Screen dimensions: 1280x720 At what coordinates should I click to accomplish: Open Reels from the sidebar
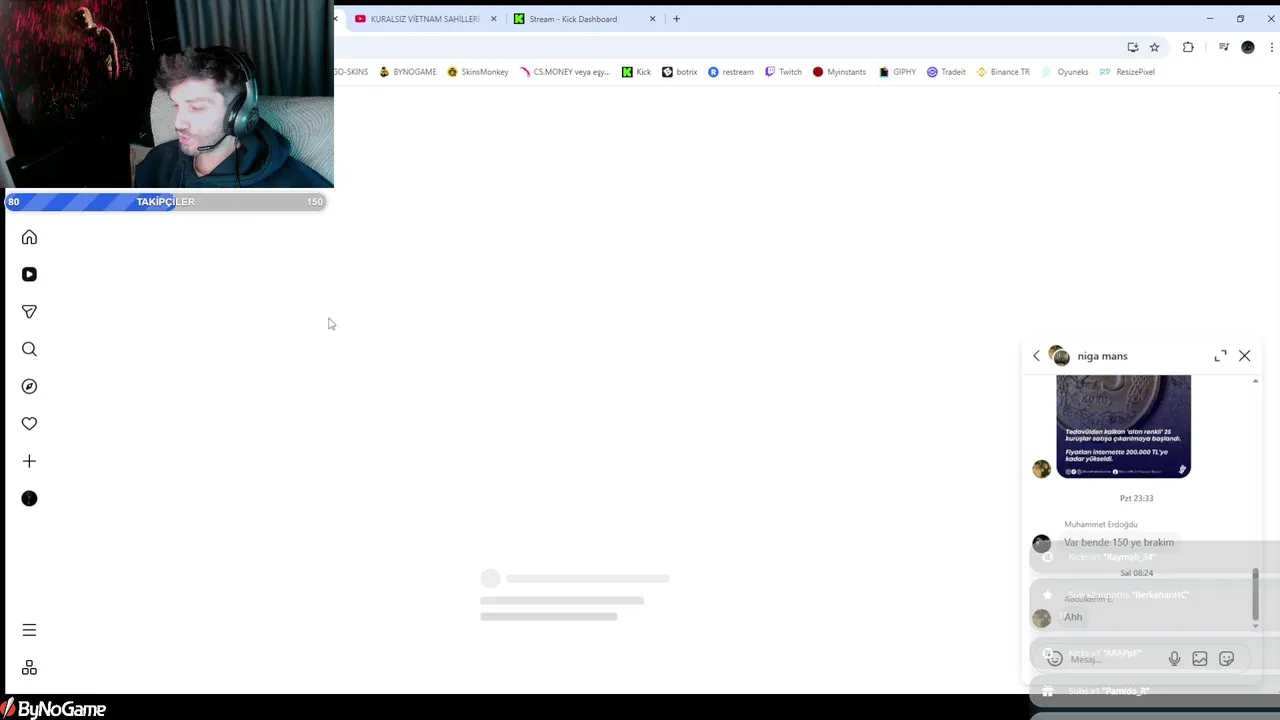29,274
